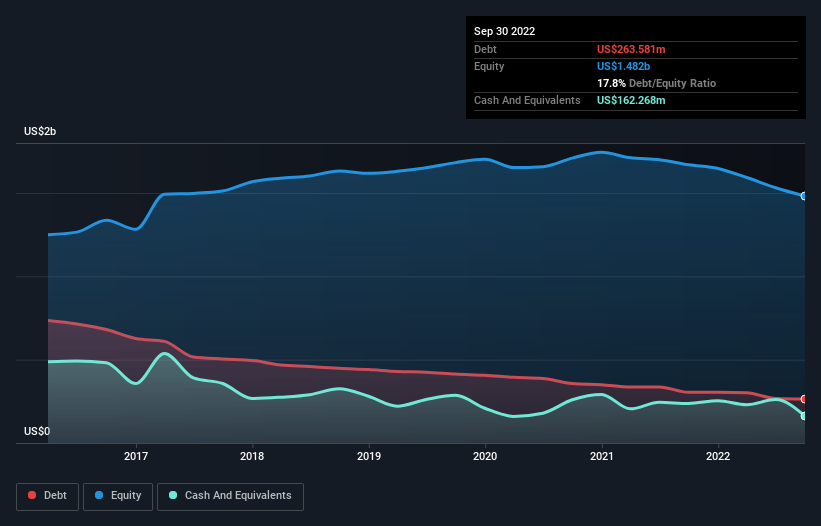This screenshot has height=526, width=821.
Task: Click the US$263.581m debt value
Action: (x=631, y=49)
